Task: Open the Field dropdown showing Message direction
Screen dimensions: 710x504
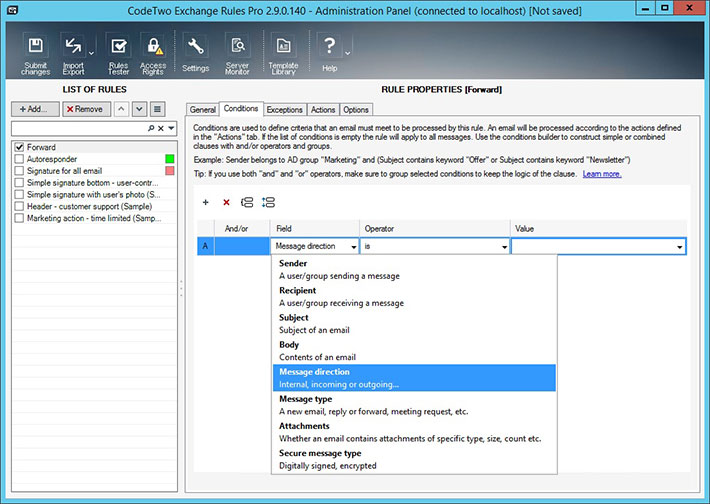Action: pos(315,246)
